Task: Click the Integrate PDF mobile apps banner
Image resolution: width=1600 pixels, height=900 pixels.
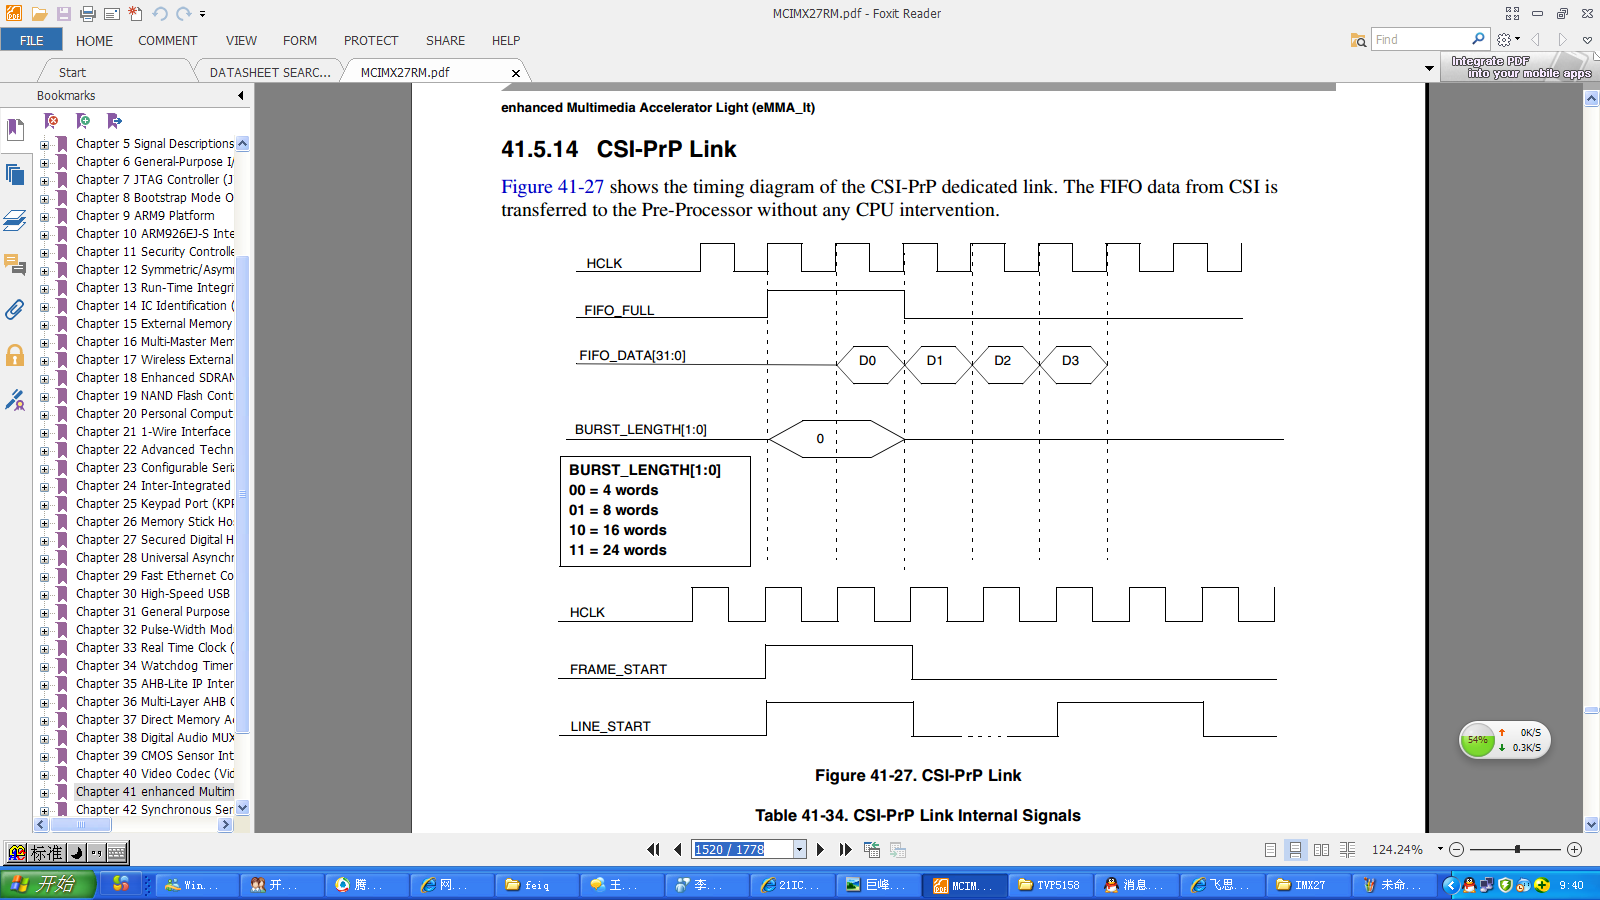Action: (1520, 67)
